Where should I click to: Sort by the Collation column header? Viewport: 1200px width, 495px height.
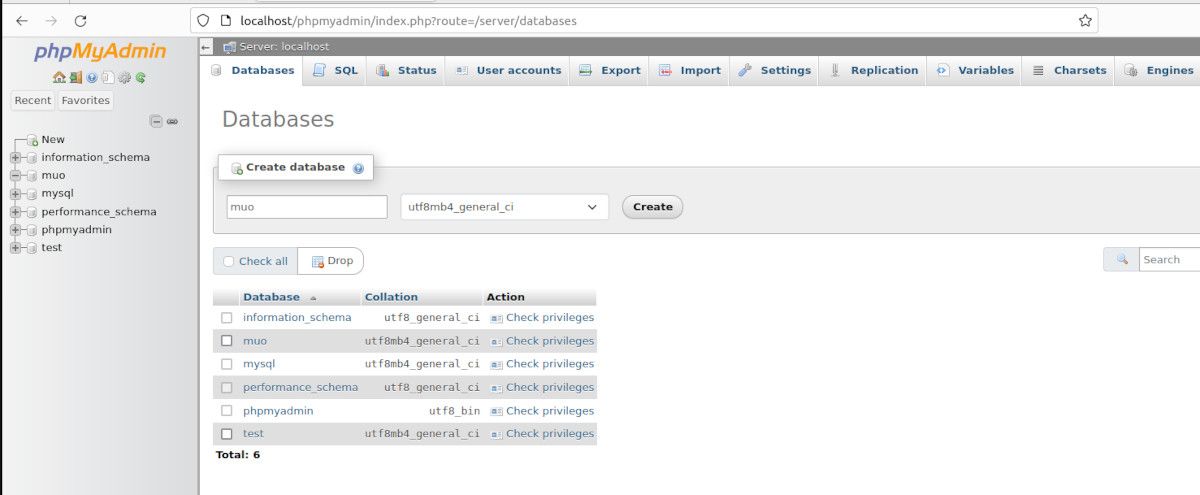[391, 297]
